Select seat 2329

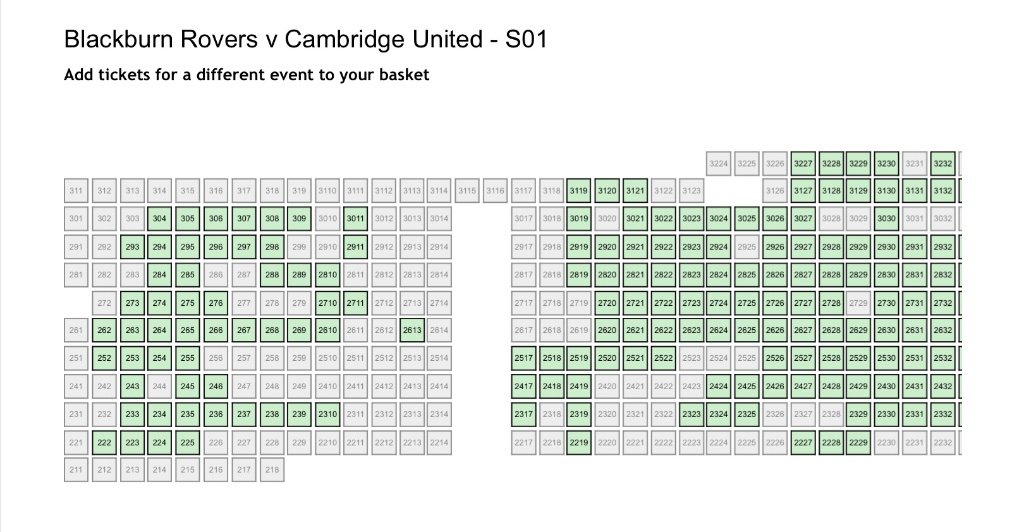pyautogui.click(x=858, y=414)
